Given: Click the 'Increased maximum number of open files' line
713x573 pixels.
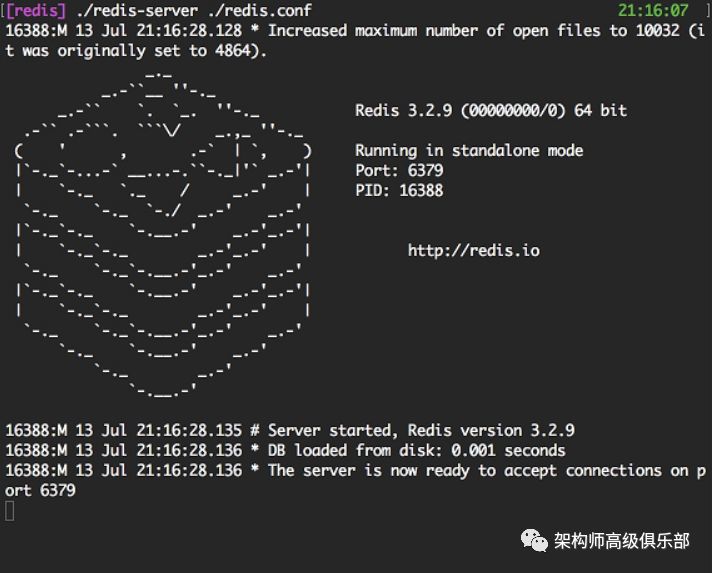Looking at the screenshot, I should click(x=355, y=30).
